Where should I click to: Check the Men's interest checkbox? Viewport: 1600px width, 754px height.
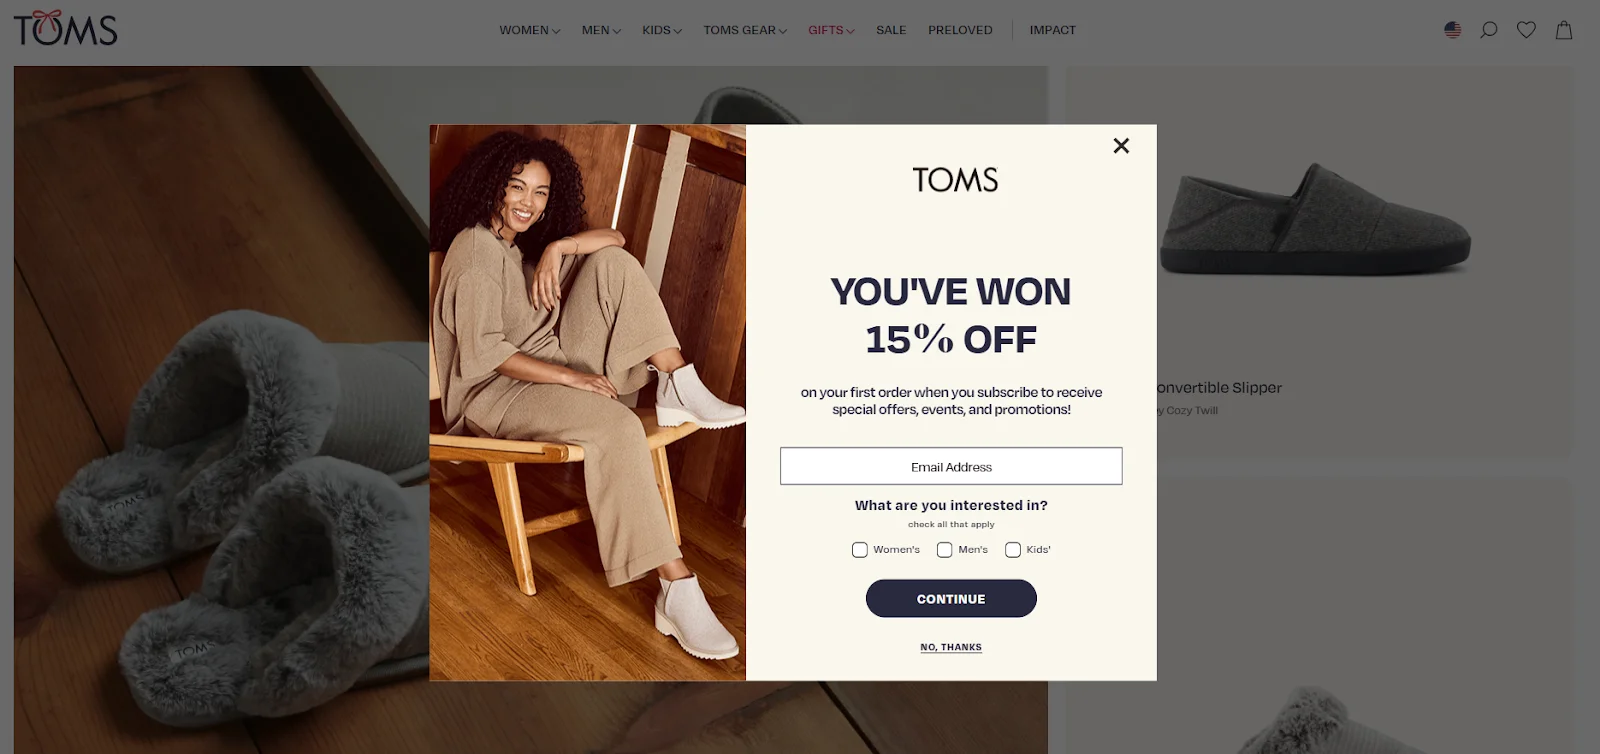(x=944, y=550)
